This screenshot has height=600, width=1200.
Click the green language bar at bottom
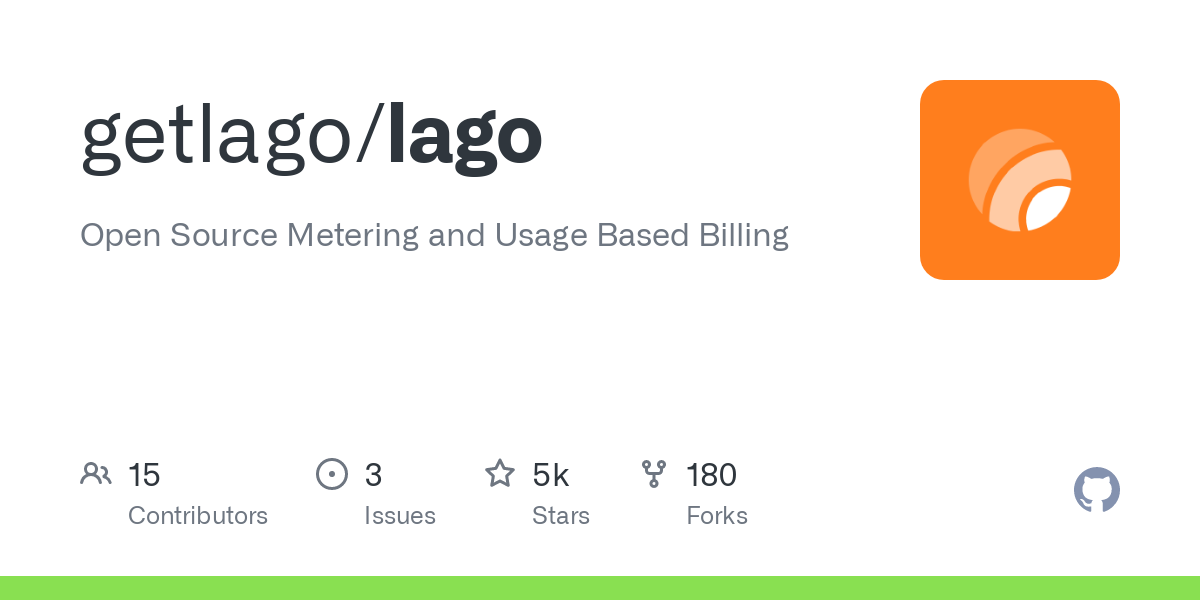click(x=600, y=588)
